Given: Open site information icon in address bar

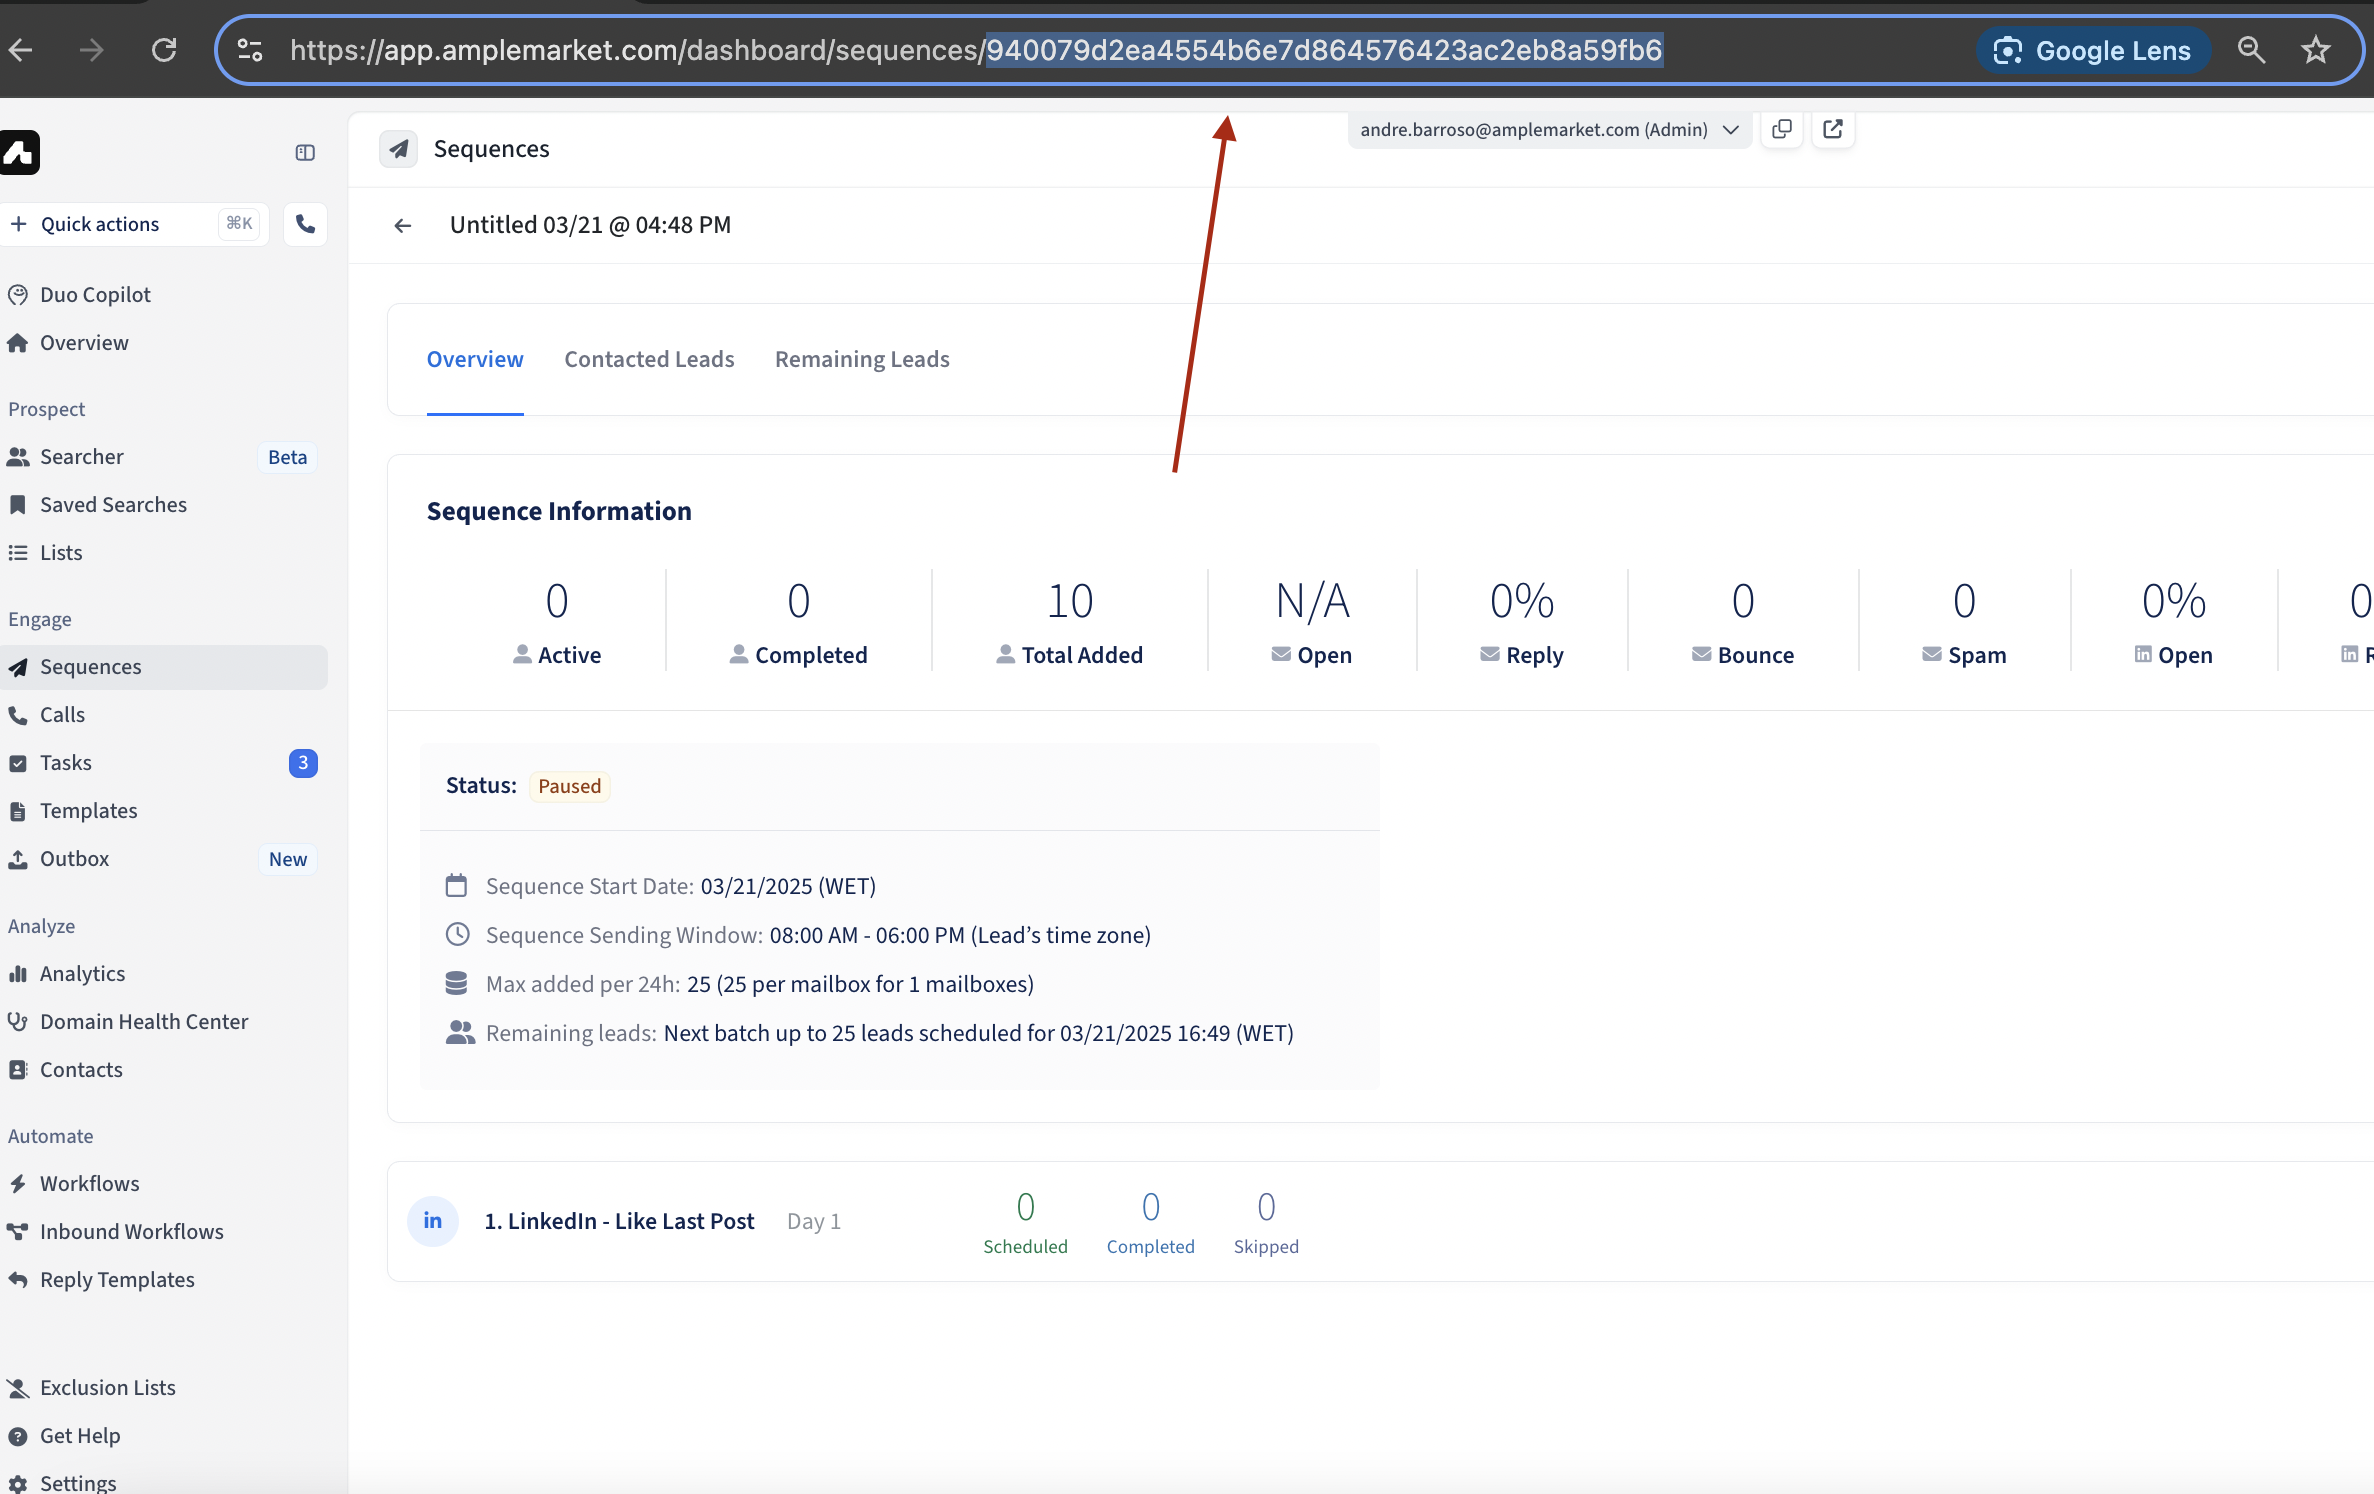Looking at the screenshot, I should 250,50.
